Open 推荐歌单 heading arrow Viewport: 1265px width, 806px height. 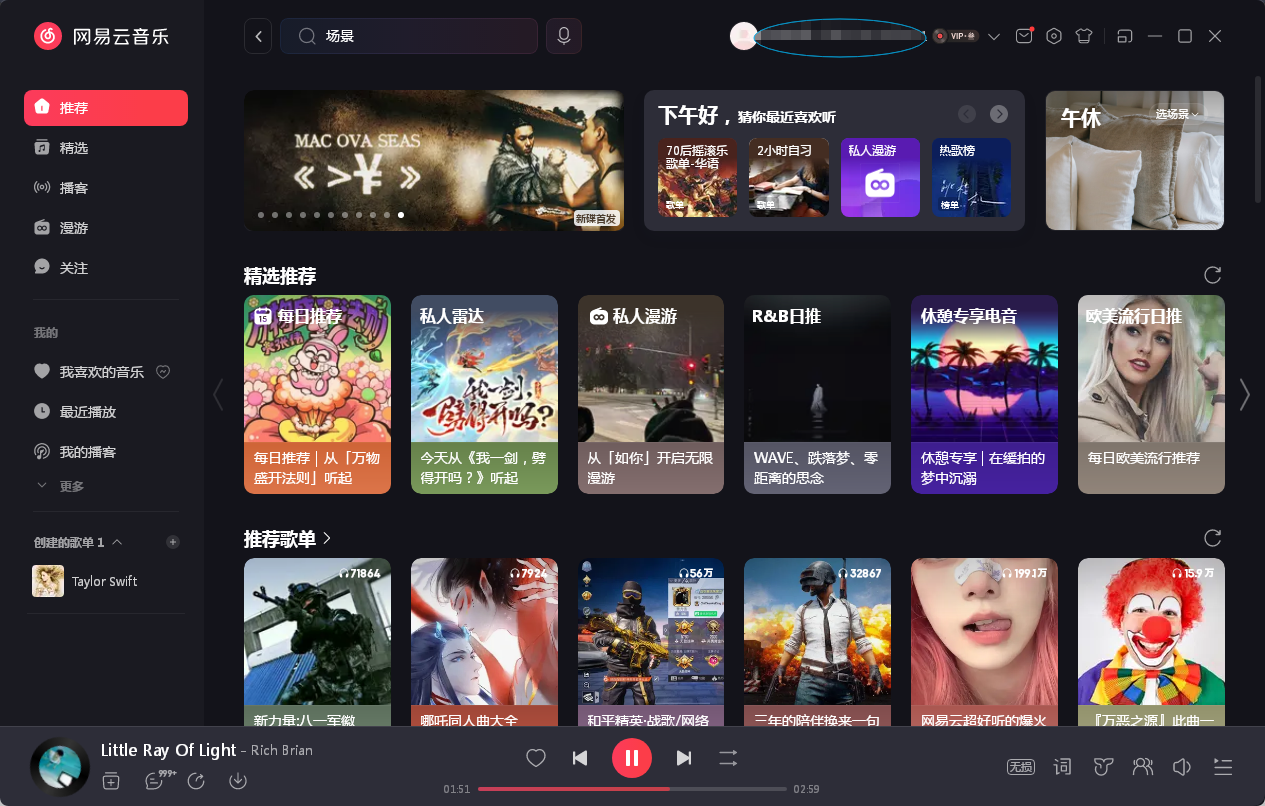click(x=326, y=538)
